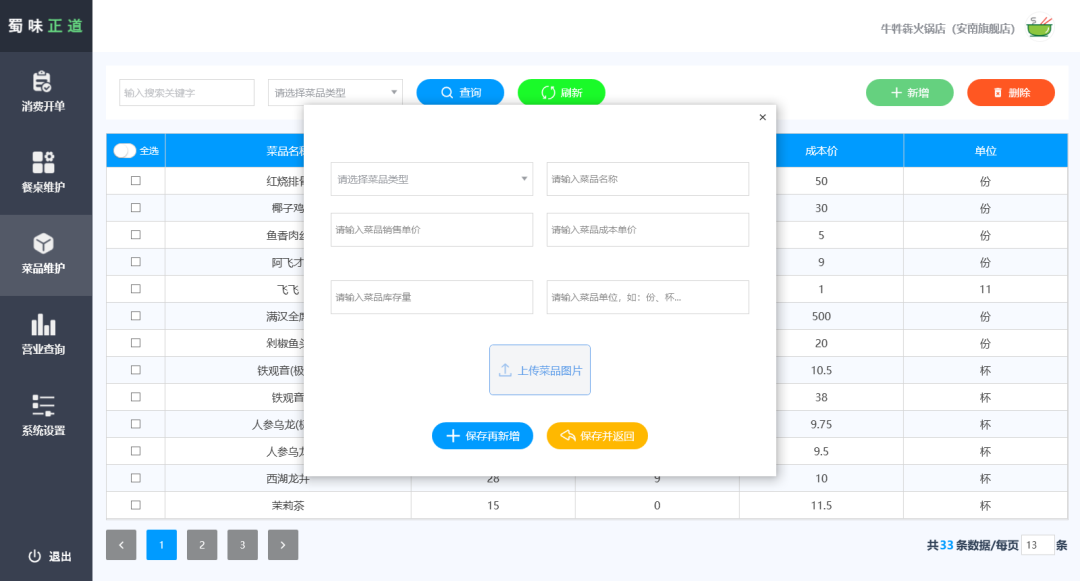
Task: Open the 请选择菜品类型 dropdown in search bar
Action: pyautogui.click(x=334, y=92)
